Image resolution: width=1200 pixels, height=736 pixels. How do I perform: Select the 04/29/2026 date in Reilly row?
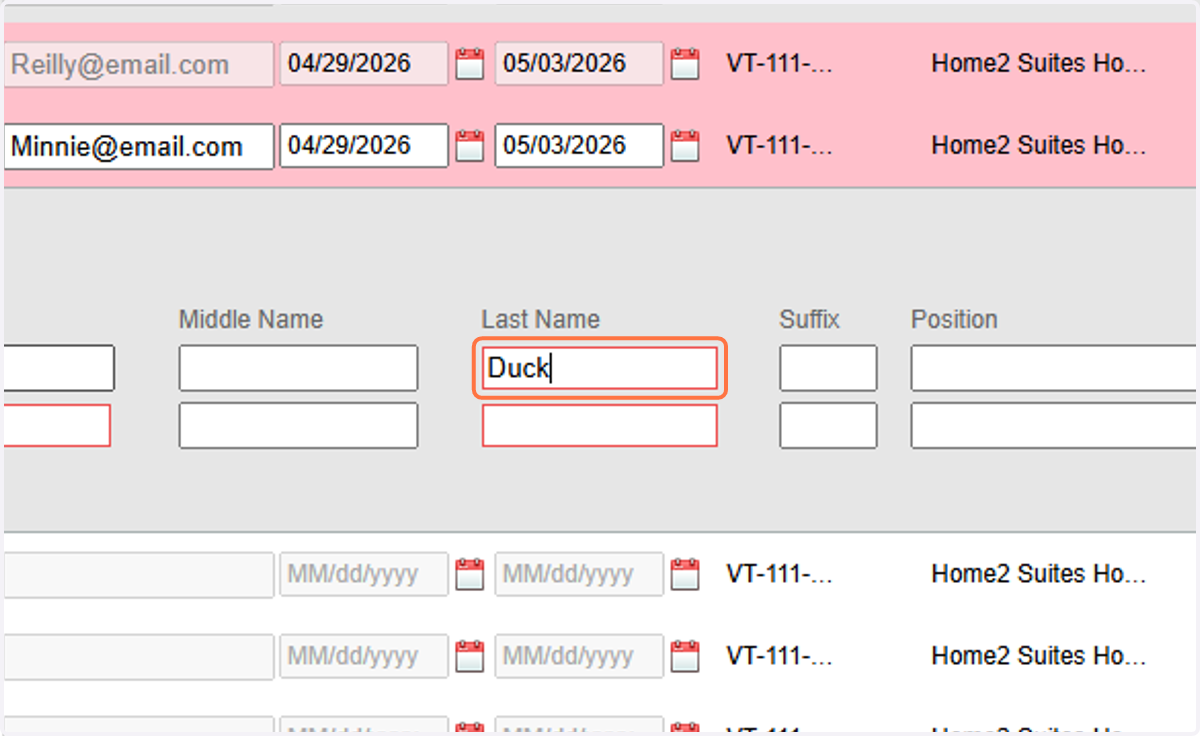(x=364, y=64)
